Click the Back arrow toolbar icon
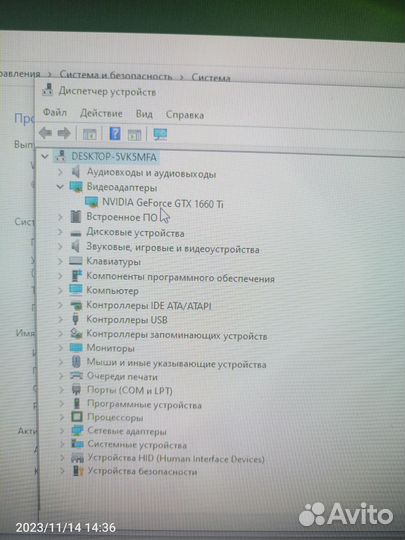The width and height of the screenshot is (405, 540). [x=45, y=133]
